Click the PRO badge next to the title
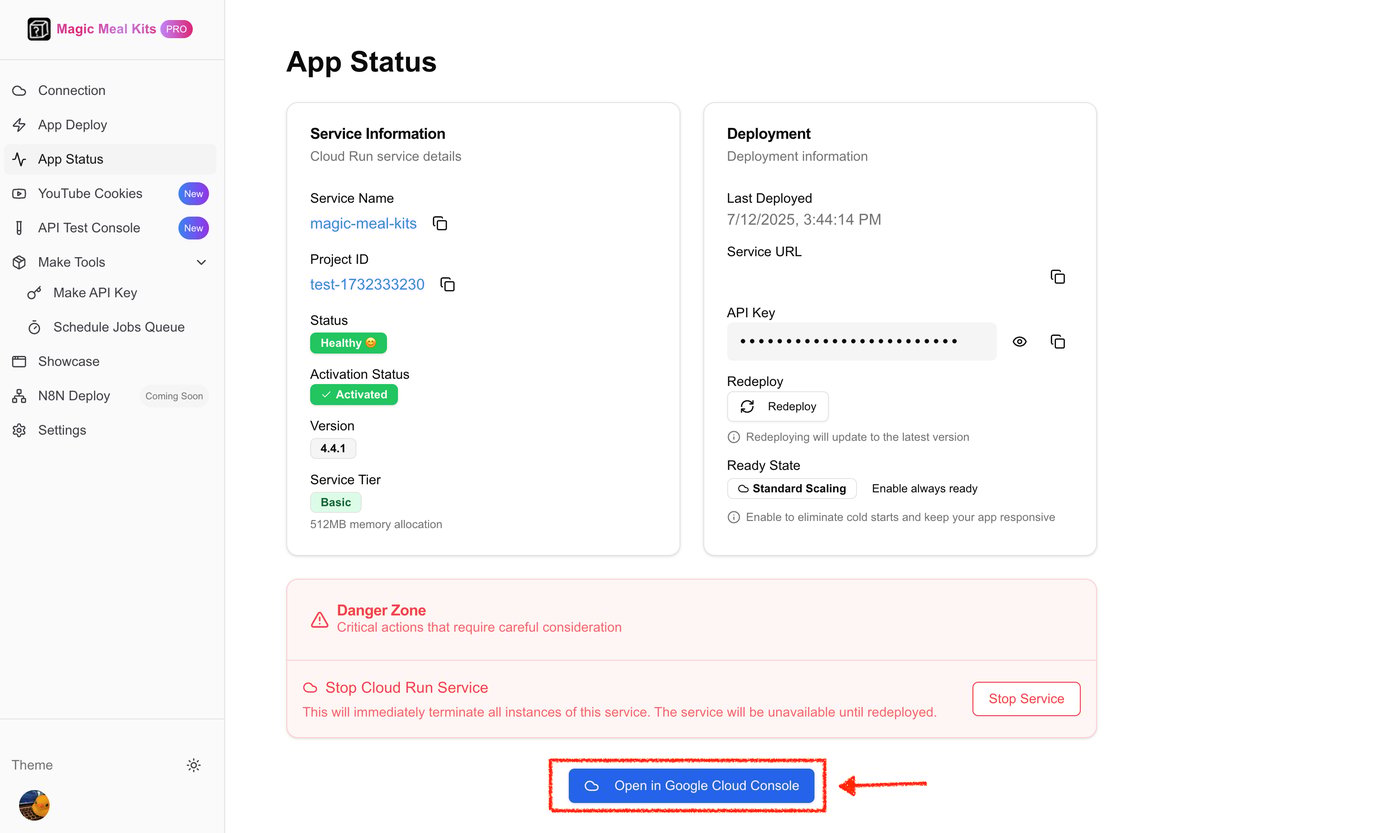Image resolution: width=1400 pixels, height=833 pixels. pos(176,29)
